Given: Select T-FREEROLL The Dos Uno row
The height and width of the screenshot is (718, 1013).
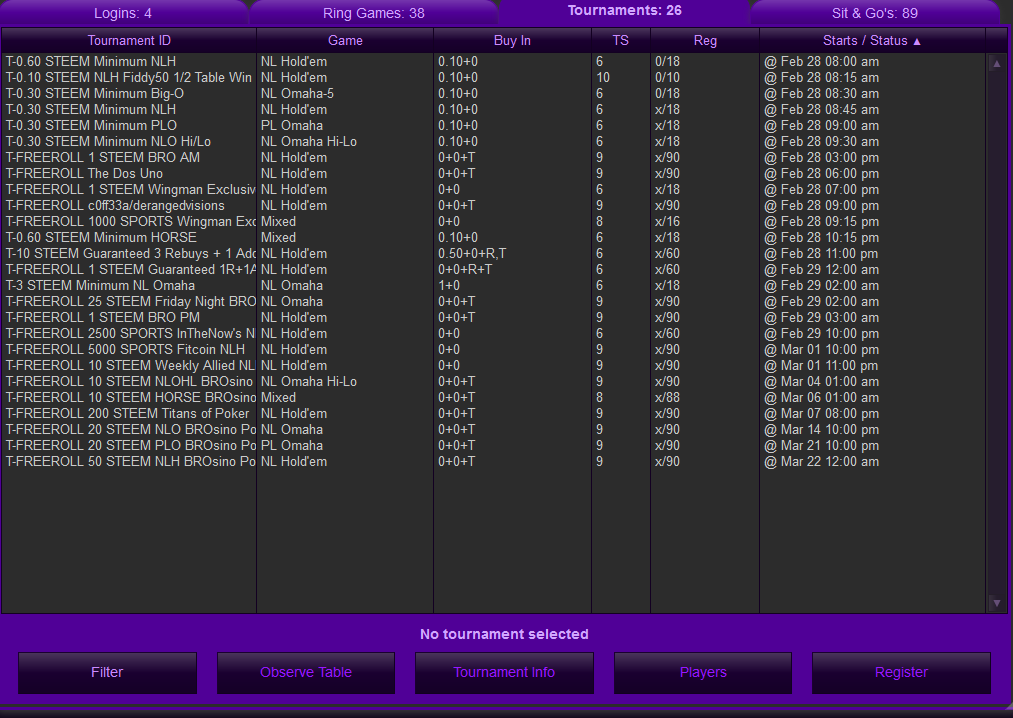Looking at the screenshot, I should pyautogui.click(x=84, y=174).
